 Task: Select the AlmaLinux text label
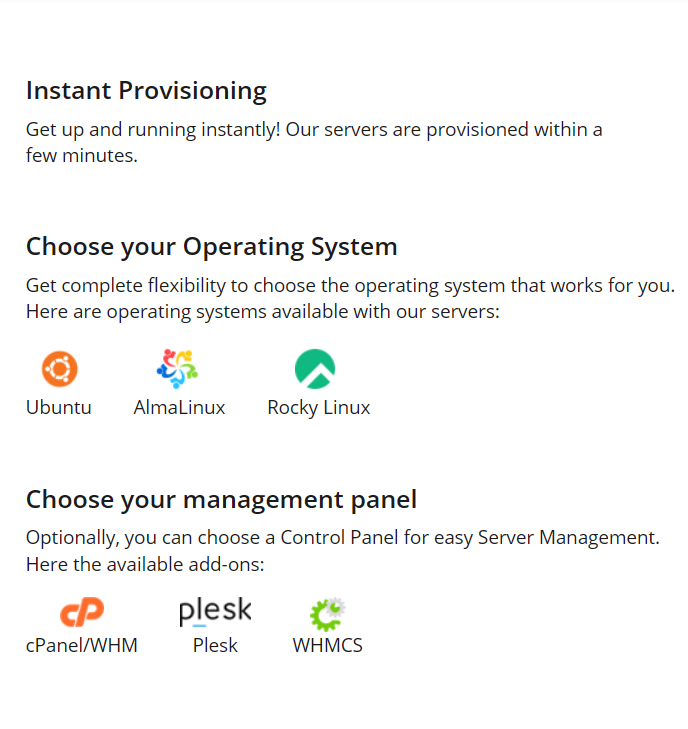coord(179,407)
